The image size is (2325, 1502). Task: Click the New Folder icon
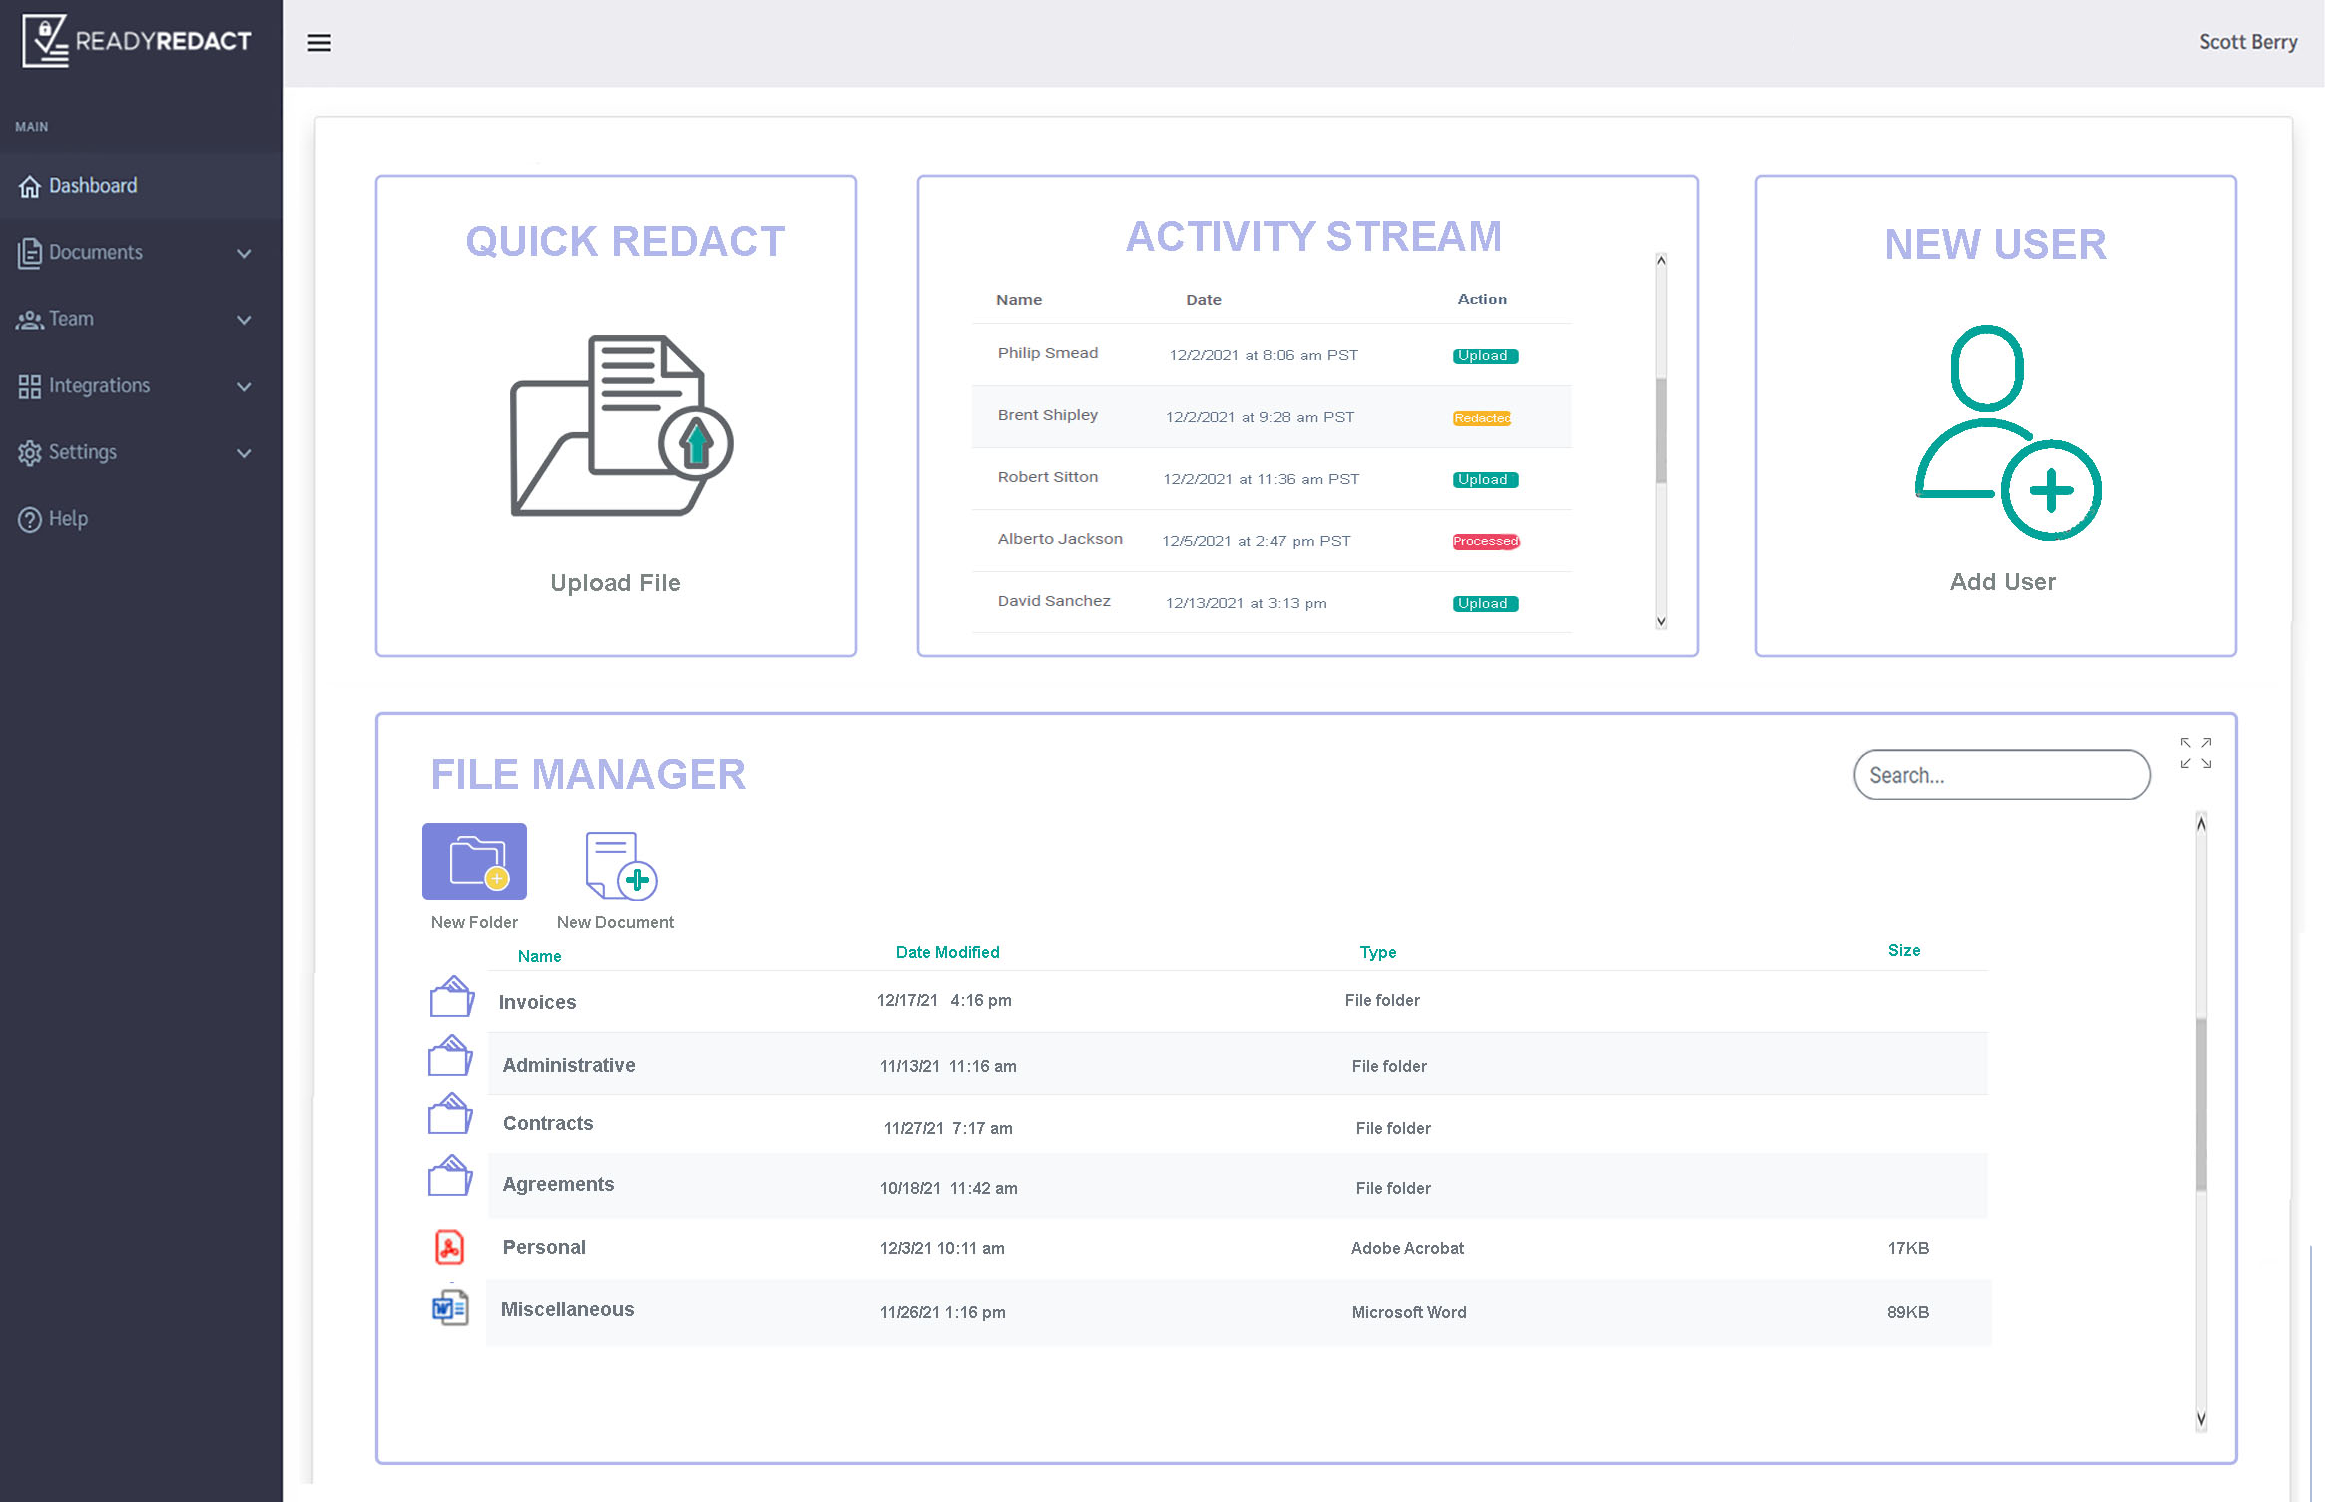point(474,862)
